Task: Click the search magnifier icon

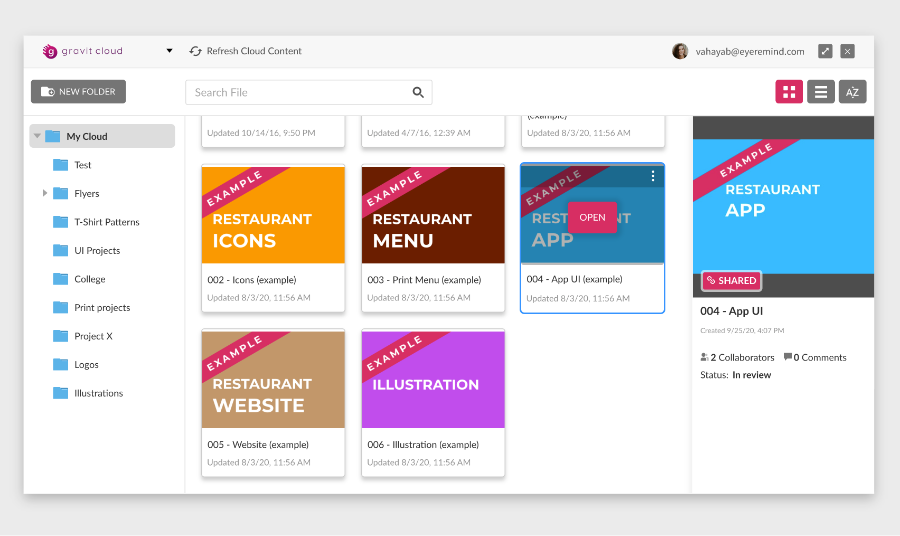Action: pos(418,93)
